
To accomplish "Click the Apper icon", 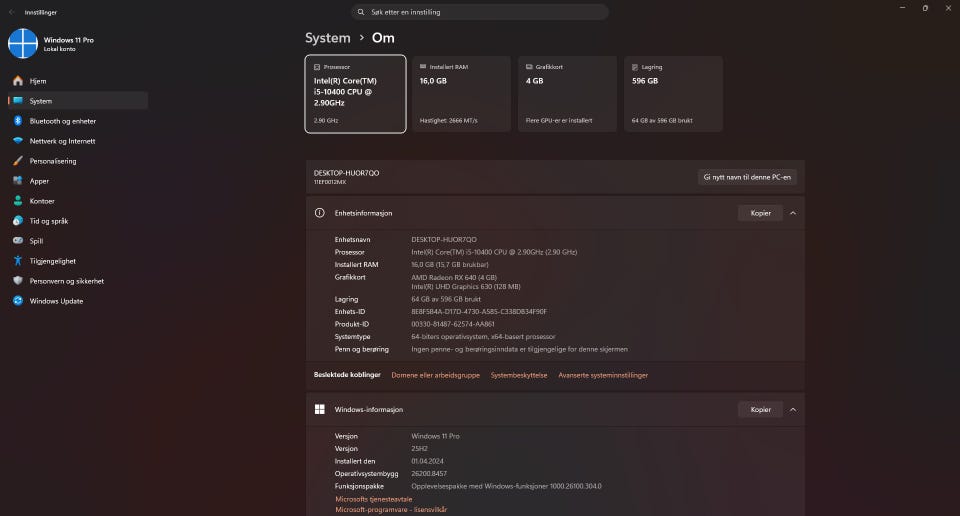I will coord(18,181).
